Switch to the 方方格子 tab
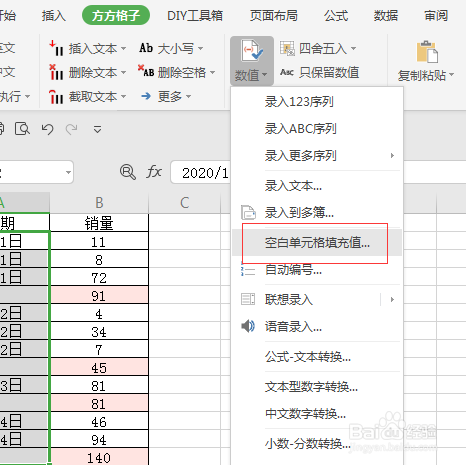 [116, 15]
